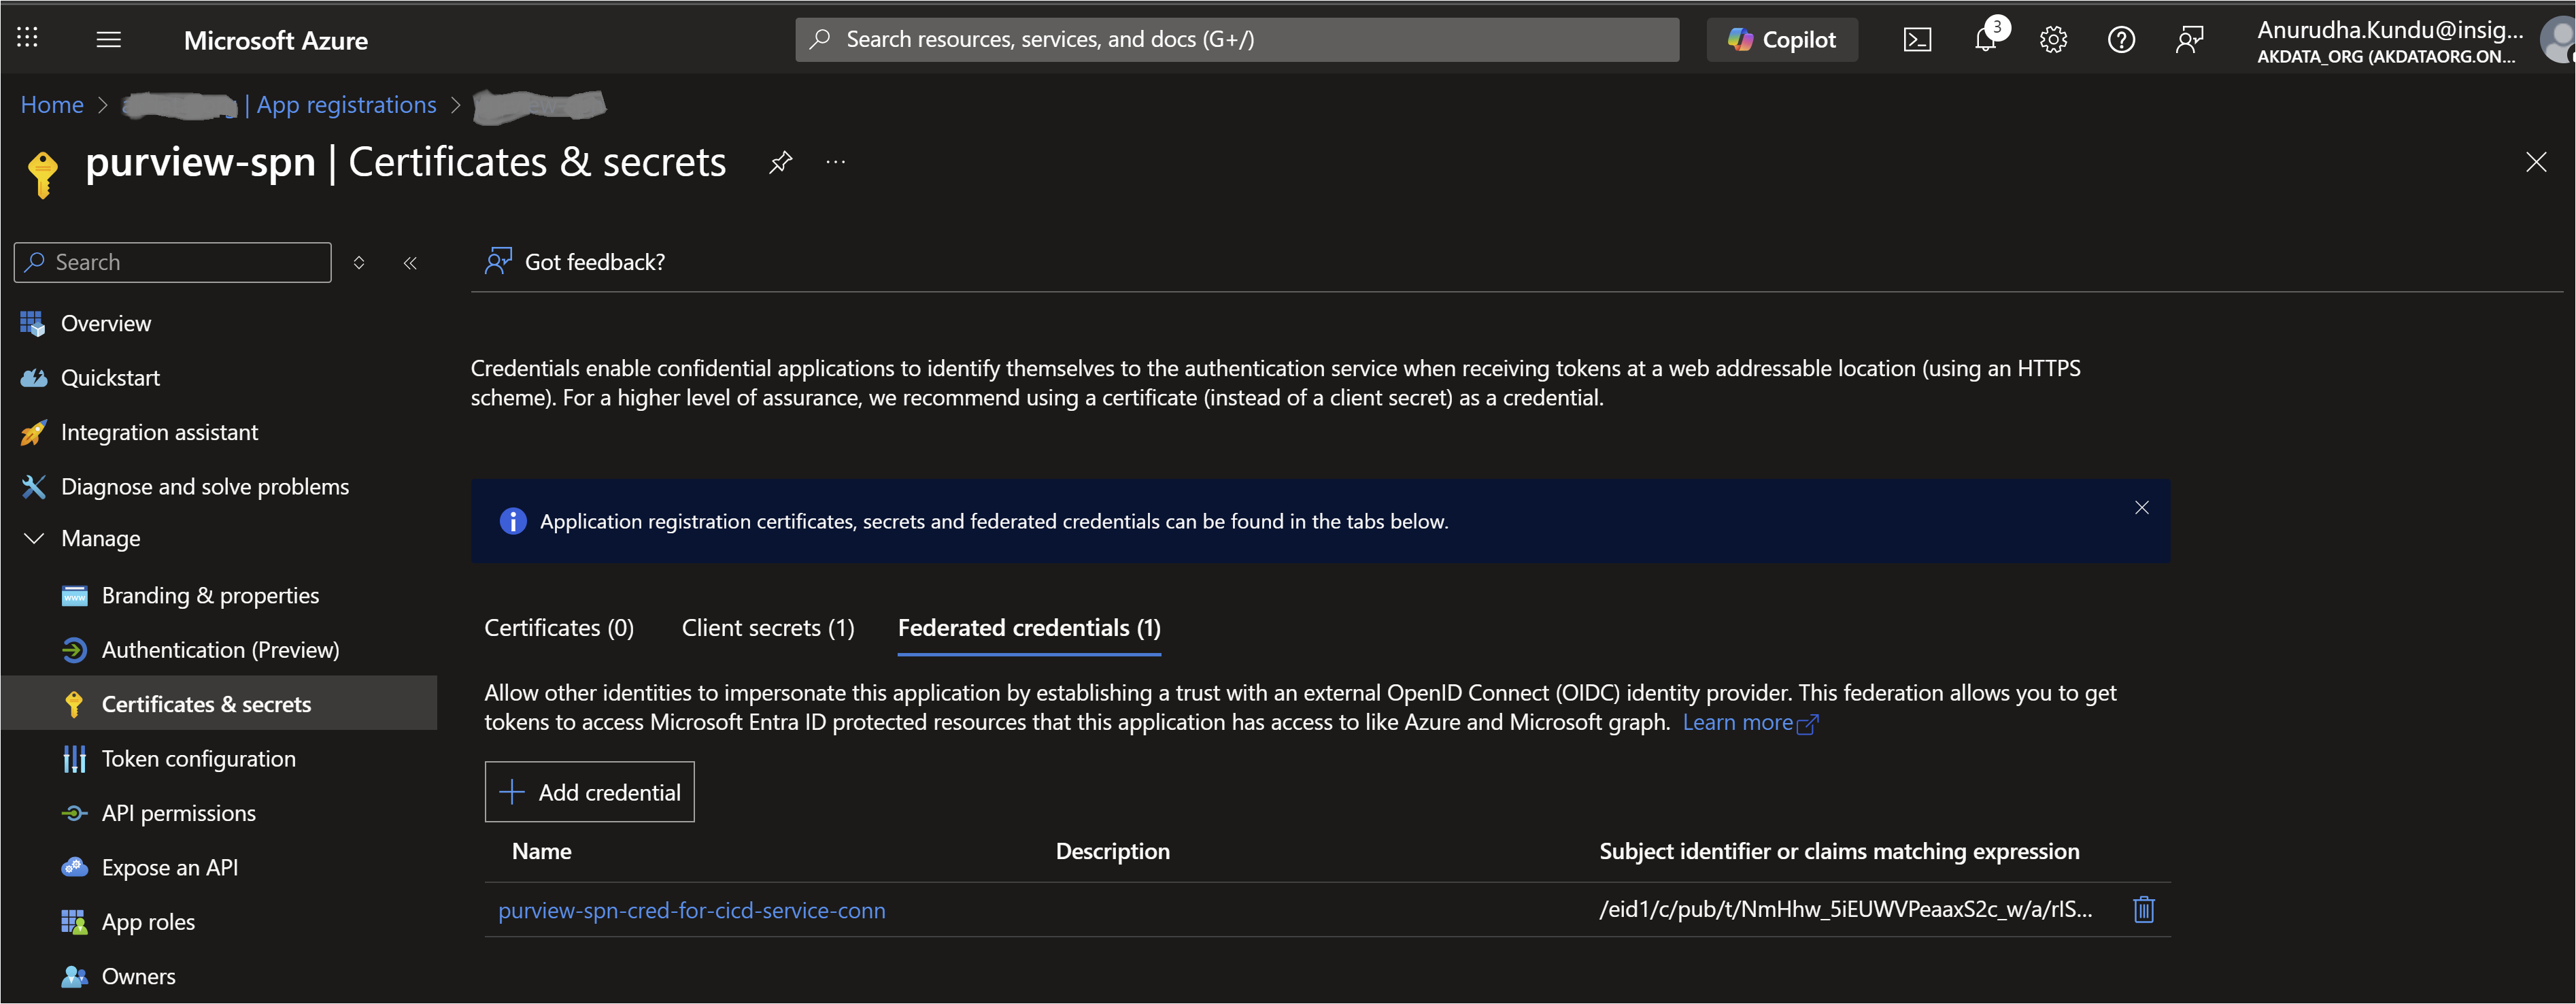Go to Home breadcrumb
This screenshot has height=1004, width=2576.
(x=52, y=104)
